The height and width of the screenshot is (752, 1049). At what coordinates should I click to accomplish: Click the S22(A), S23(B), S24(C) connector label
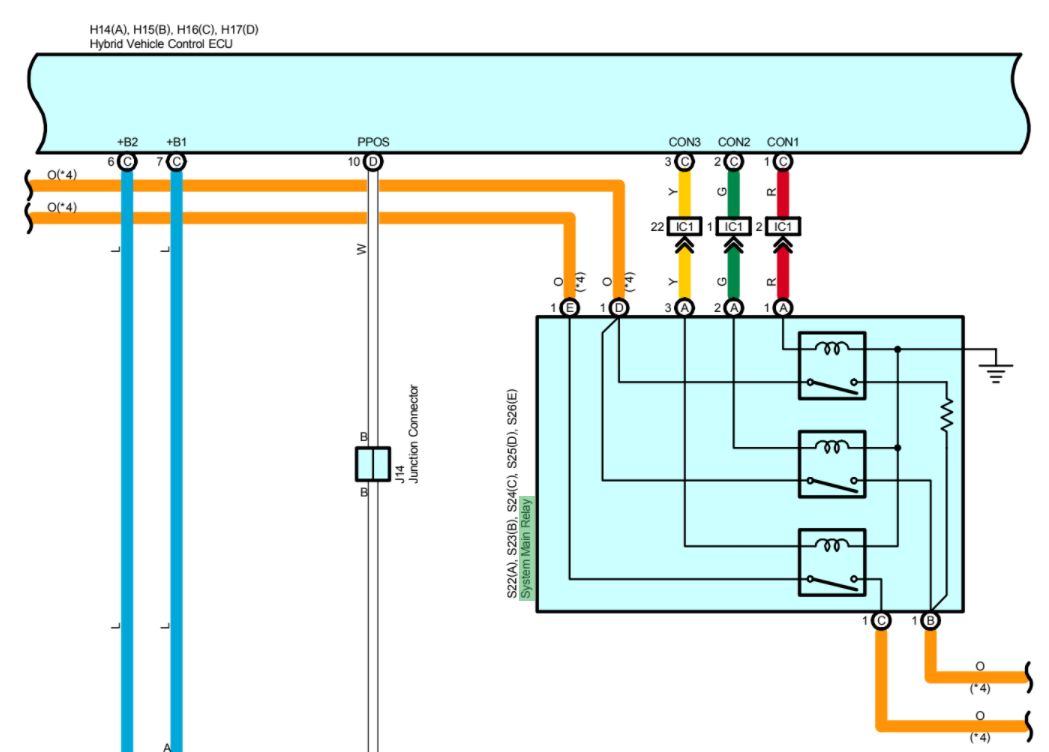(x=512, y=494)
